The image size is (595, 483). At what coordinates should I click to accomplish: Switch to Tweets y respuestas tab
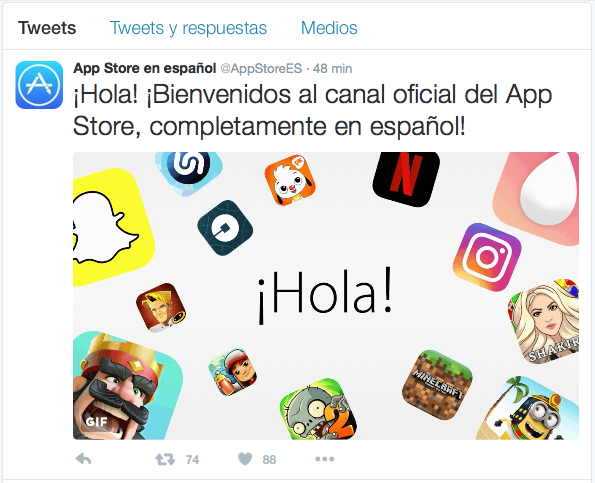(x=188, y=28)
